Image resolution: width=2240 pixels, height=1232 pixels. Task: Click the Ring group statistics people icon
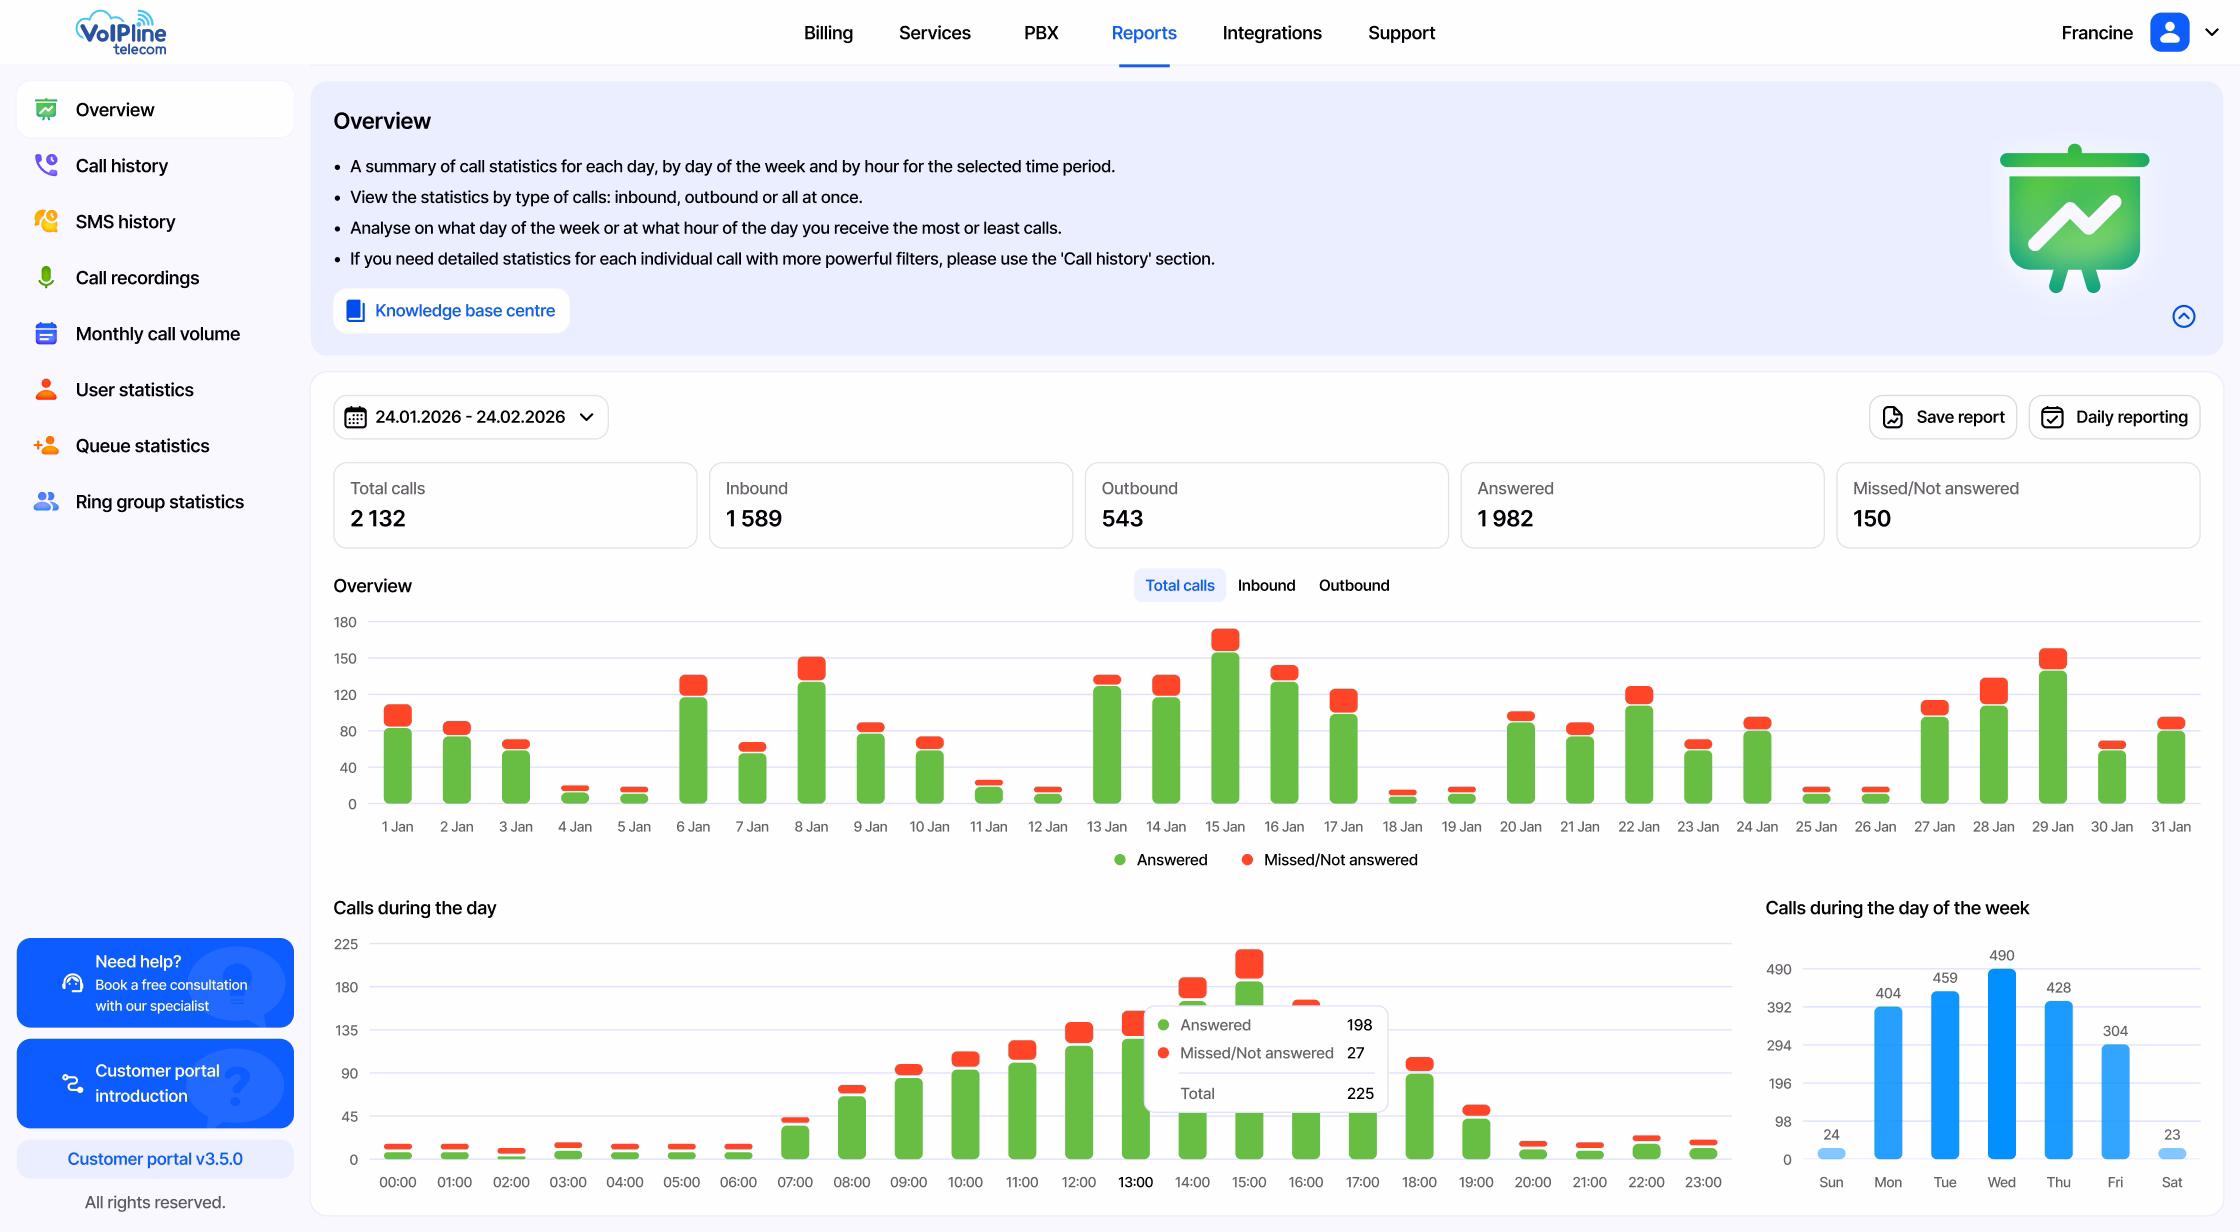coord(46,501)
